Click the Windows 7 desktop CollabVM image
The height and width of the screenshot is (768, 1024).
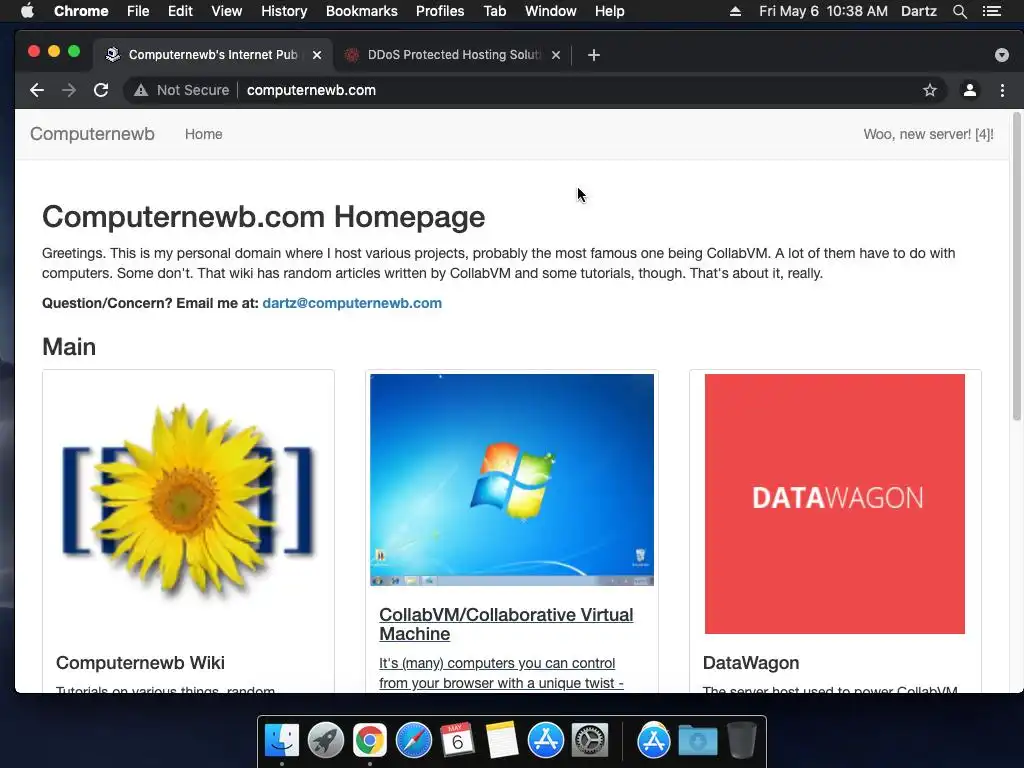point(511,479)
